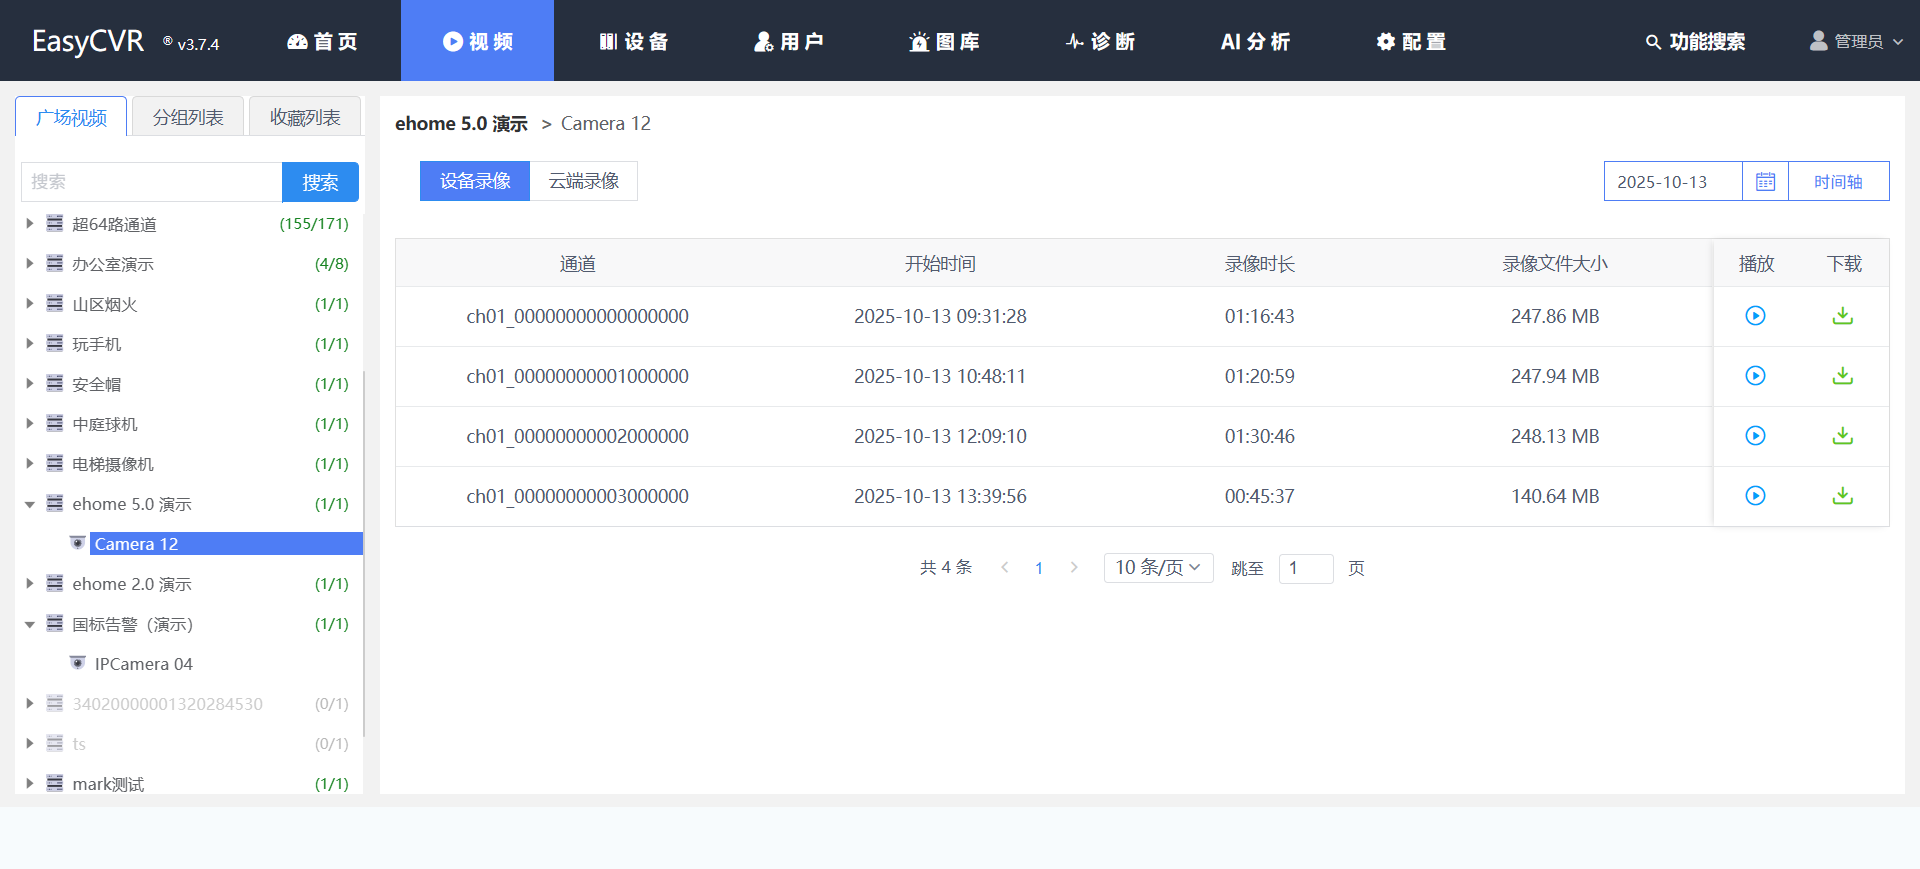Screen dimensions: 1920x869
Task: Collapse the ehome 5.0 演示 node
Action: pos(30,504)
